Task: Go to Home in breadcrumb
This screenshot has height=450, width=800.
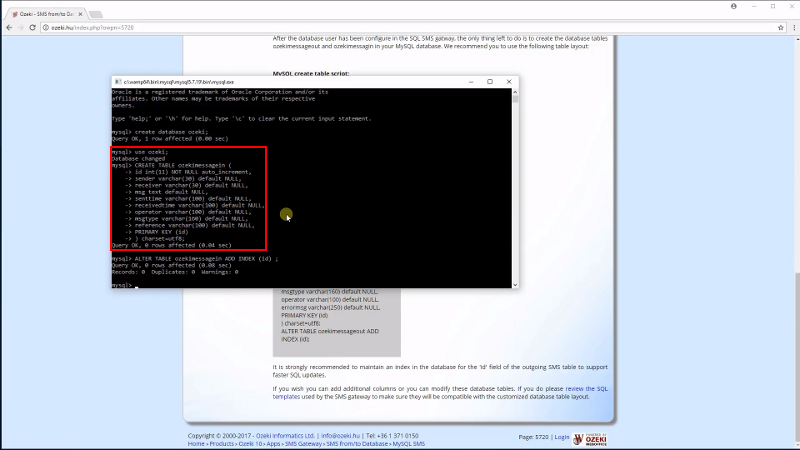Action: 196,444
